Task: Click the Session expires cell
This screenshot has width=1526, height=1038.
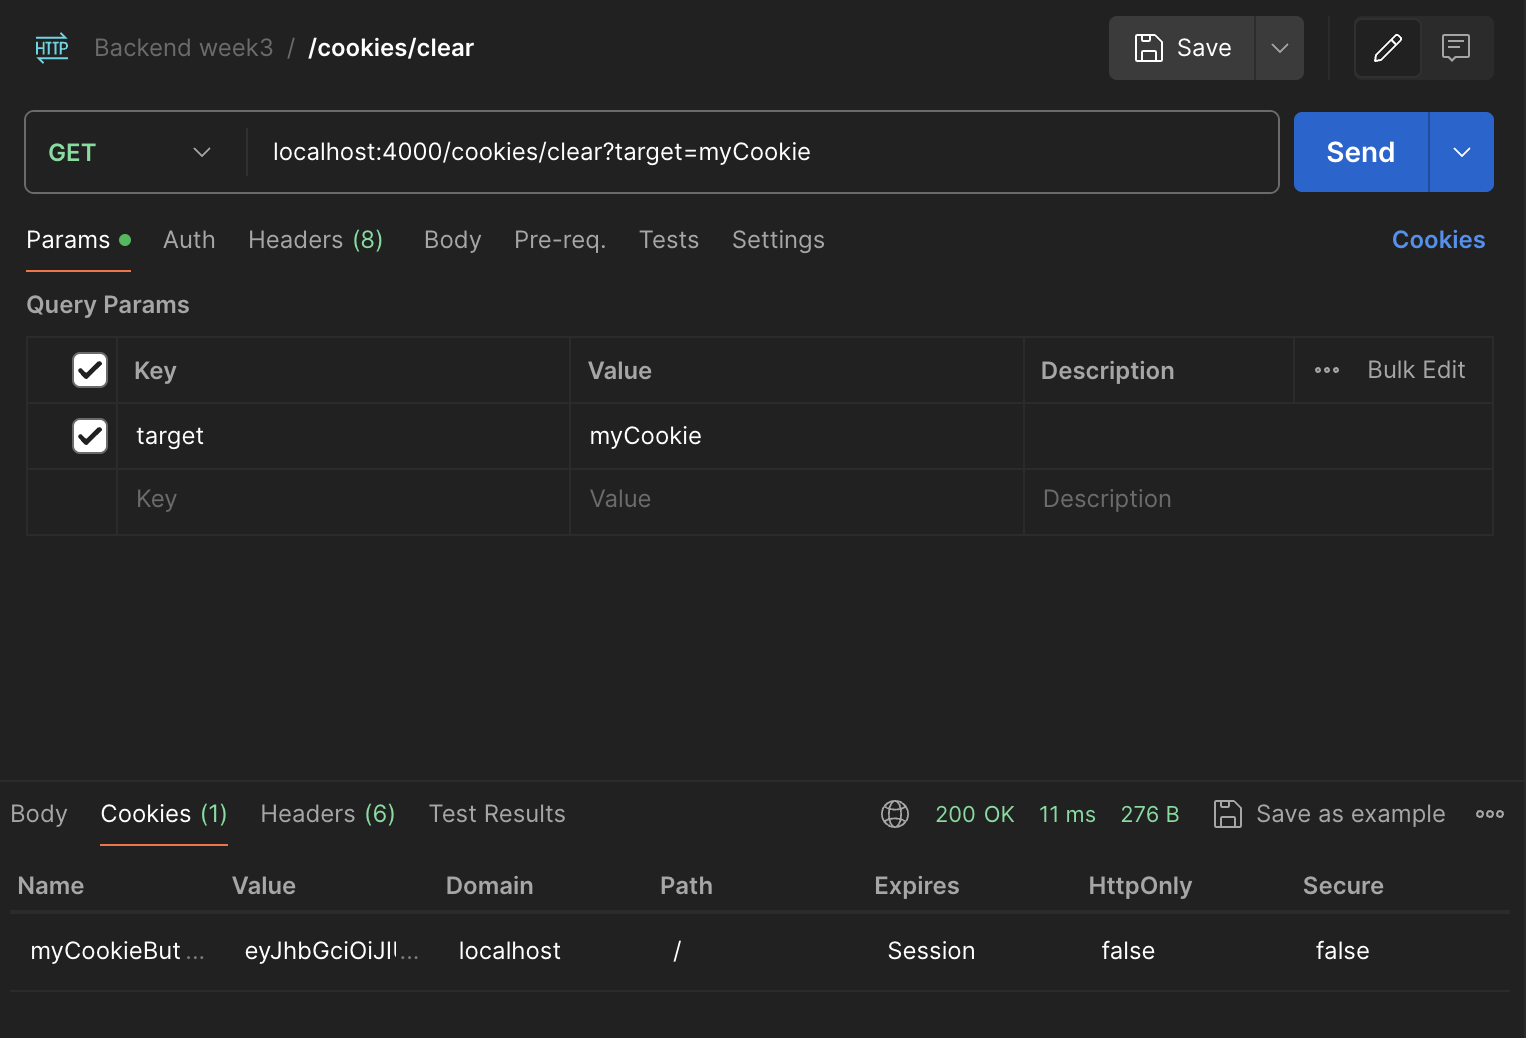Action: point(931,951)
